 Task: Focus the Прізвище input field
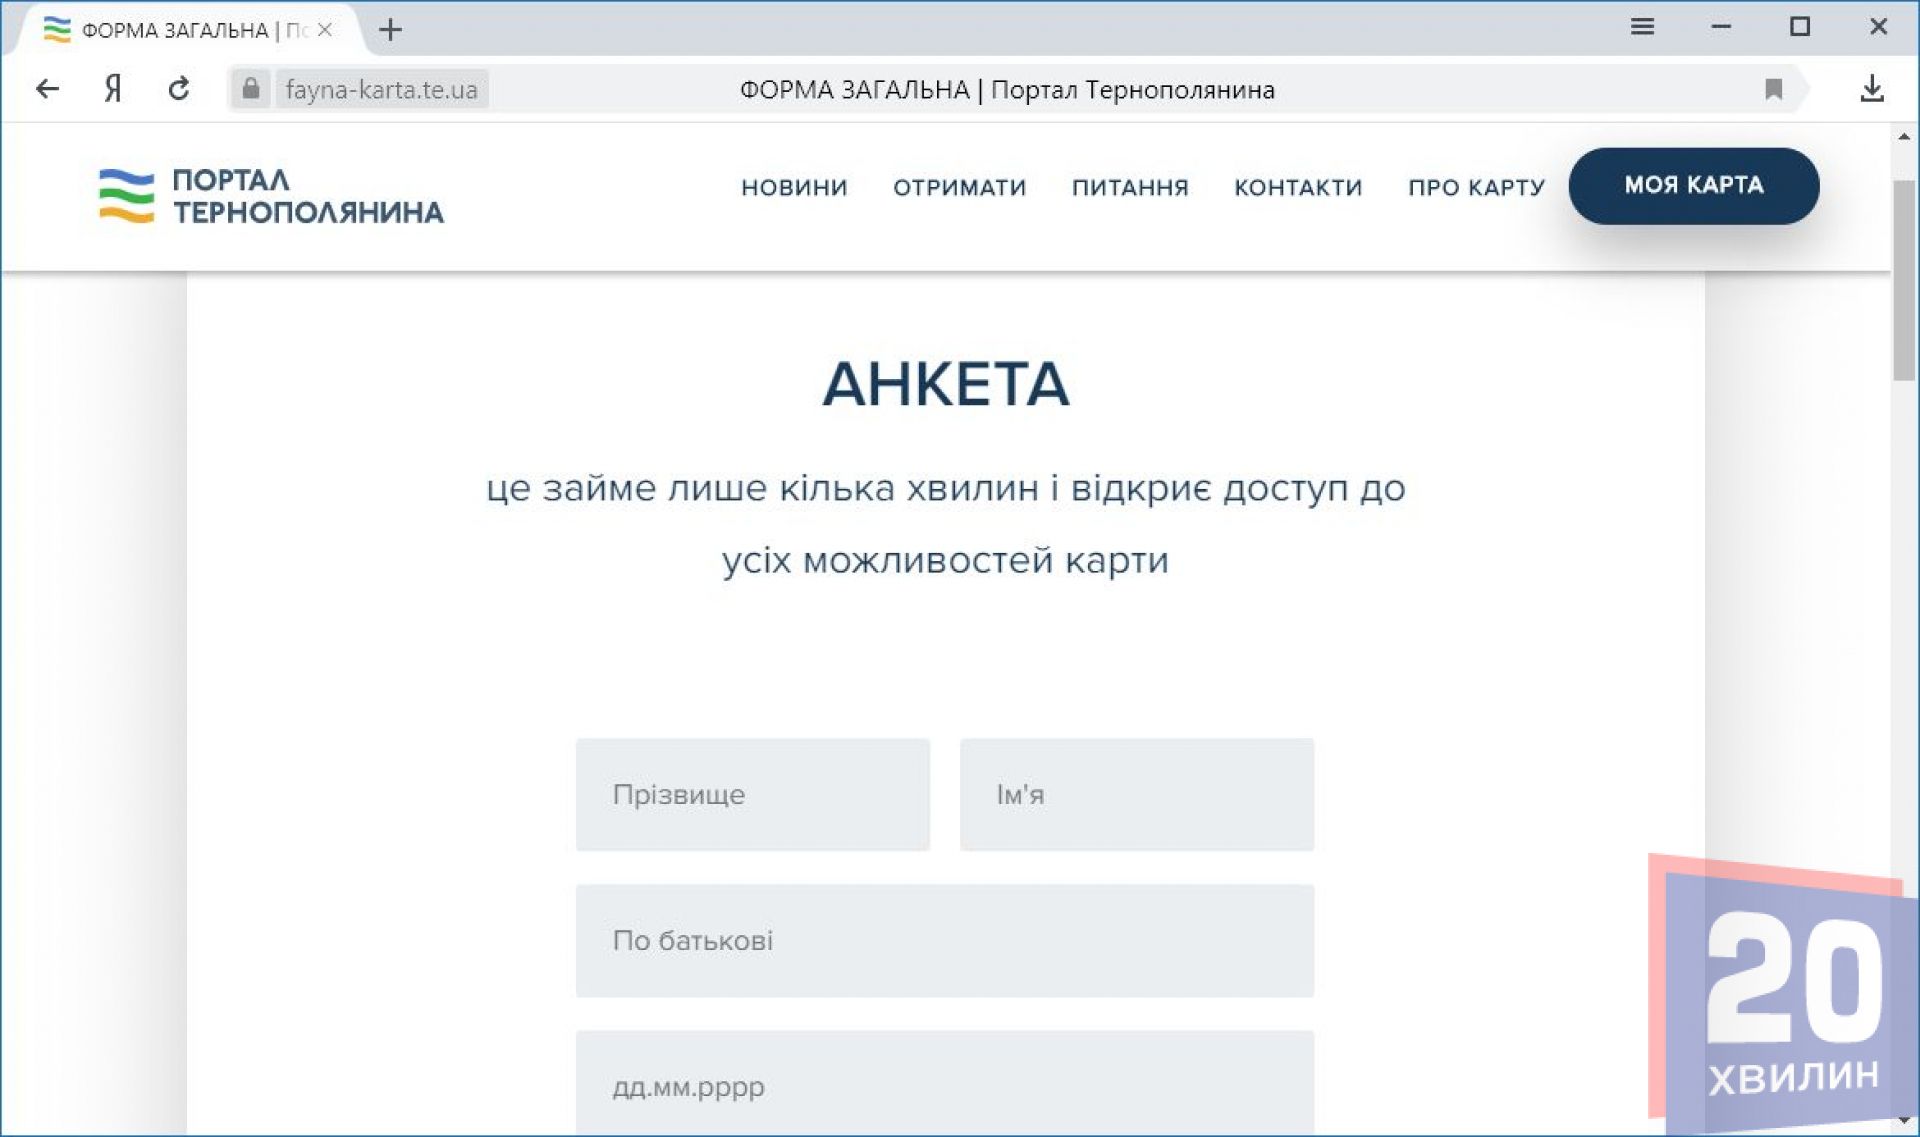(752, 795)
